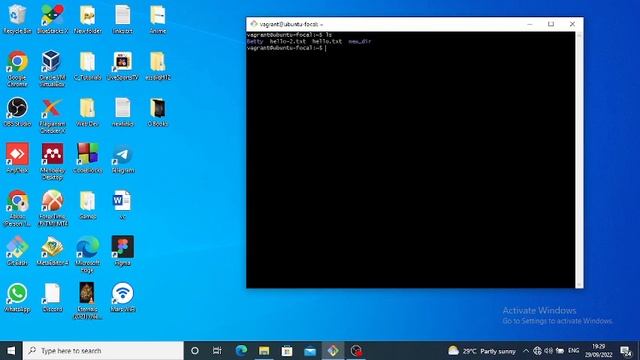
Task: Open Task View on the taskbar
Action: (x=217, y=351)
